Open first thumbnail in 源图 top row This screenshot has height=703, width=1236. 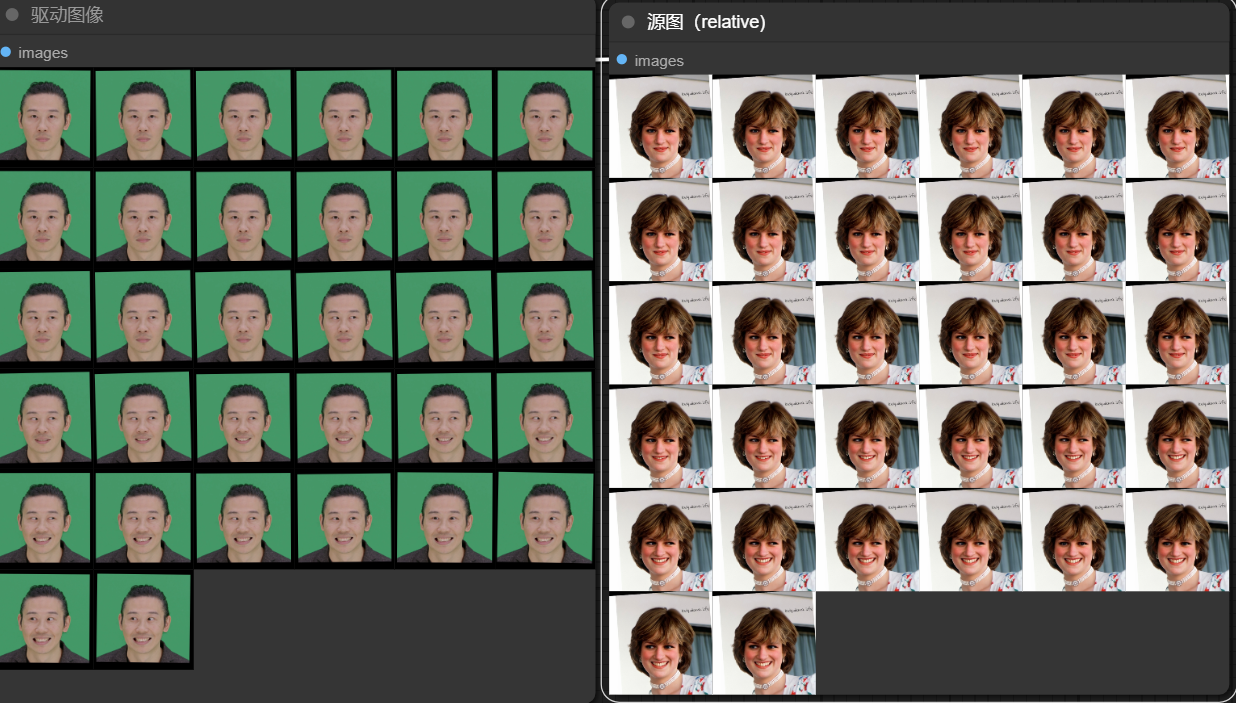pyautogui.click(x=660, y=127)
